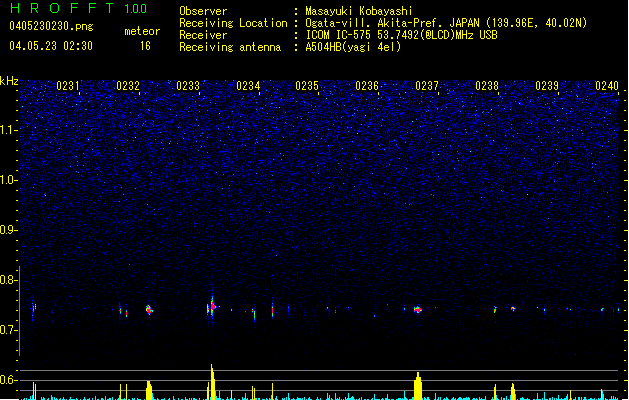Click the 1.1 kHz frequency axis label
The height and width of the screenshot is (400, 629).
coord(9,130)
